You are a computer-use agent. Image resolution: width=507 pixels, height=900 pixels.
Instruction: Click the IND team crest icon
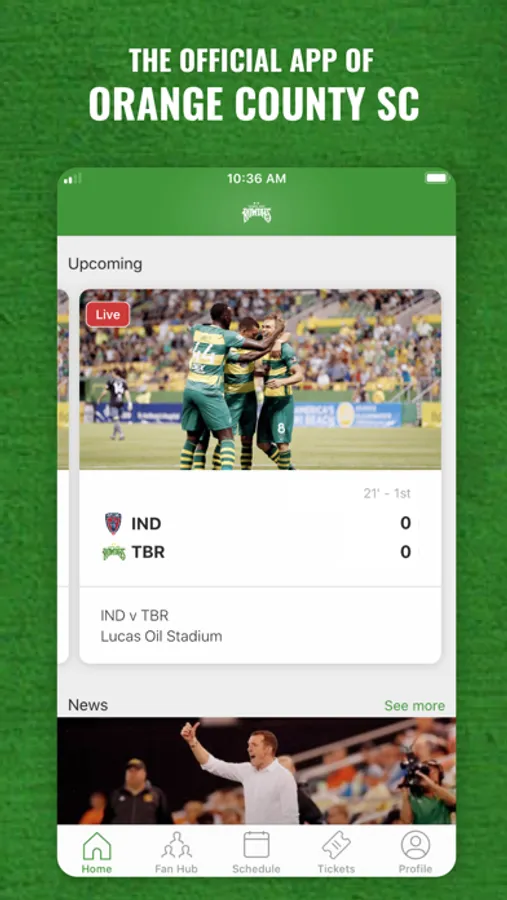113,523
